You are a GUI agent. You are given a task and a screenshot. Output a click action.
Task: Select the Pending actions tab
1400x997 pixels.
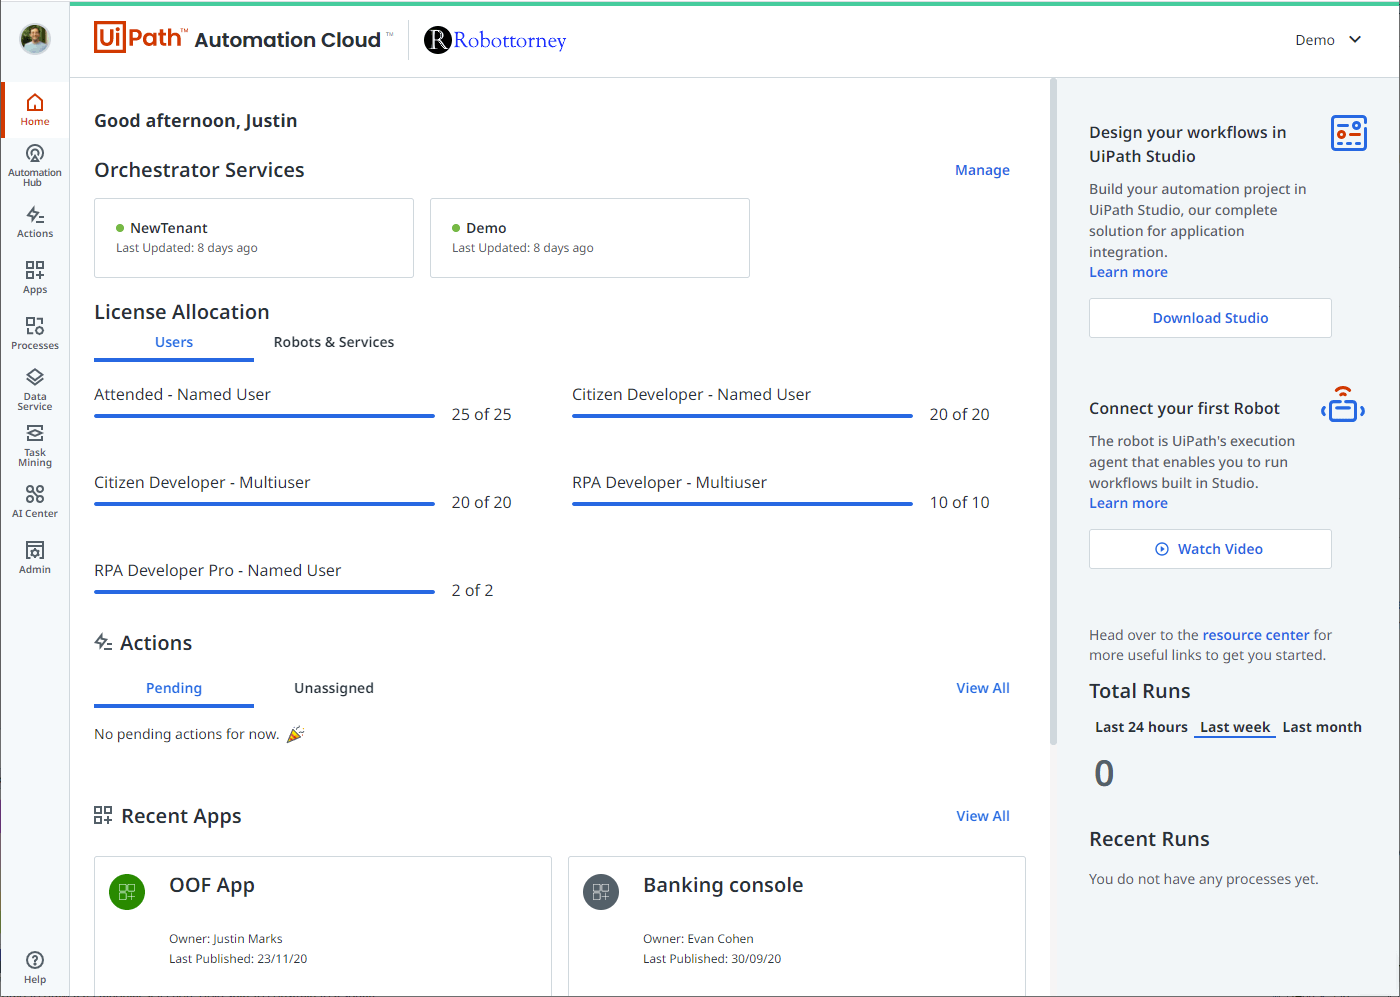174,689
